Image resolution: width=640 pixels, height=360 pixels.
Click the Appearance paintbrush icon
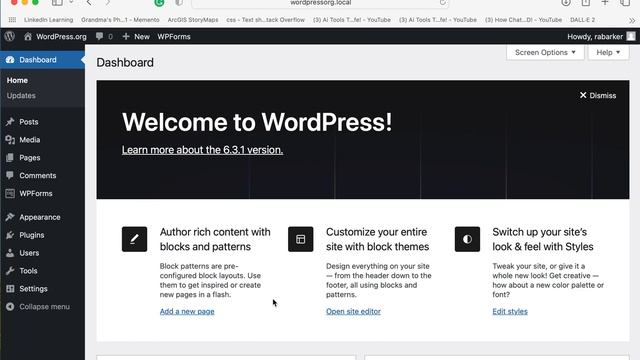[10, 217]
